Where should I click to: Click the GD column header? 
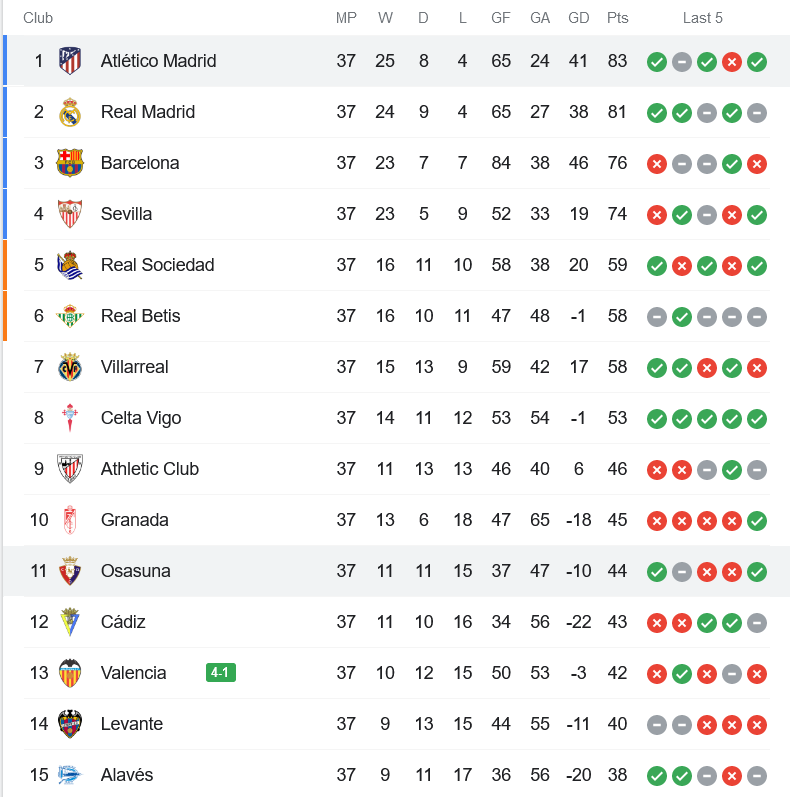(x=579, y=18)
